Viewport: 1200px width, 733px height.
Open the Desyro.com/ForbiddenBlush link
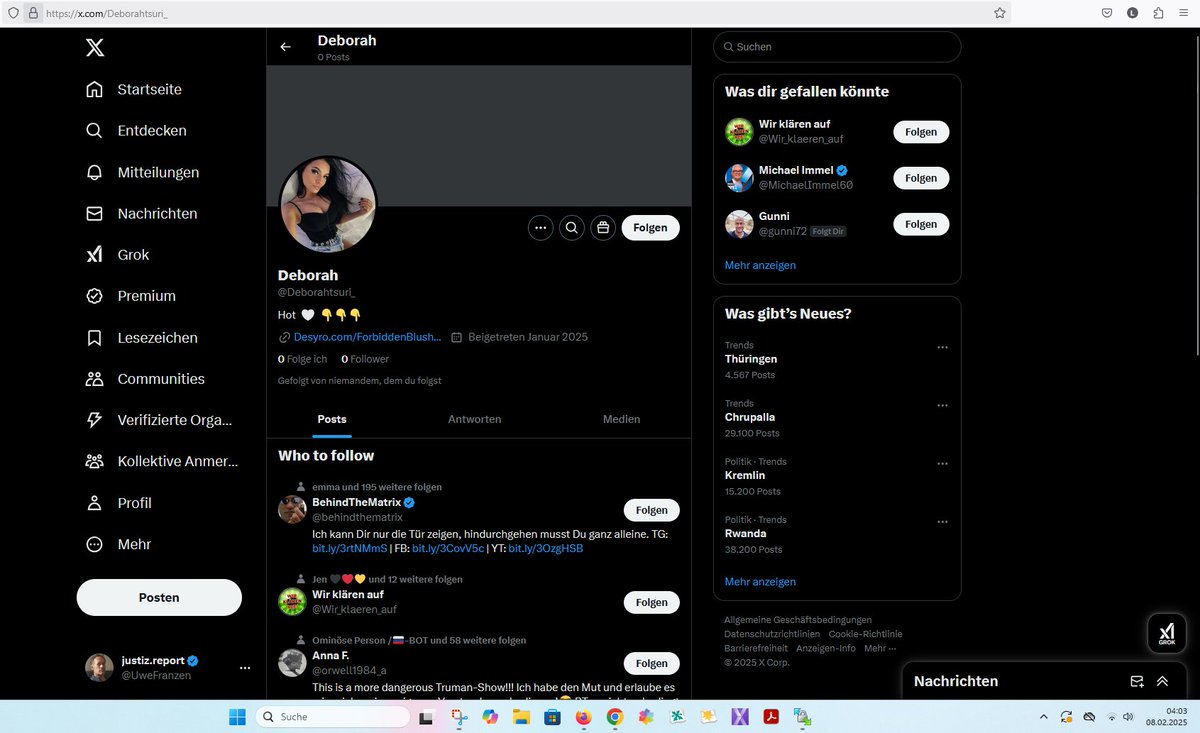coord(367,337)
